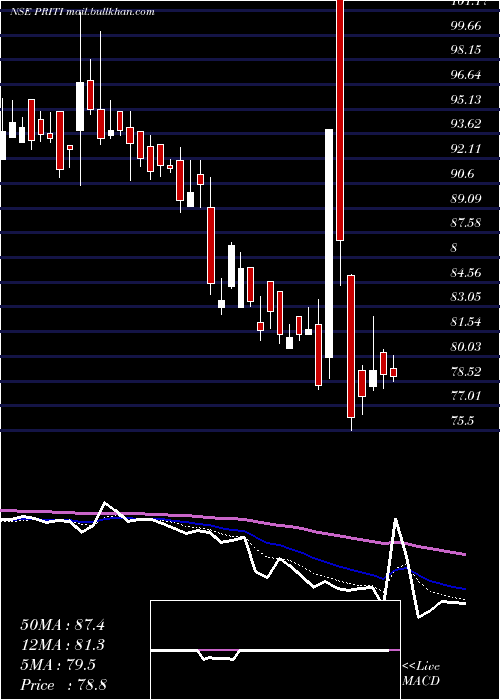Select the 93.62 price axis label
This screenshot has height=700, width=500.
tap(466, 124)
